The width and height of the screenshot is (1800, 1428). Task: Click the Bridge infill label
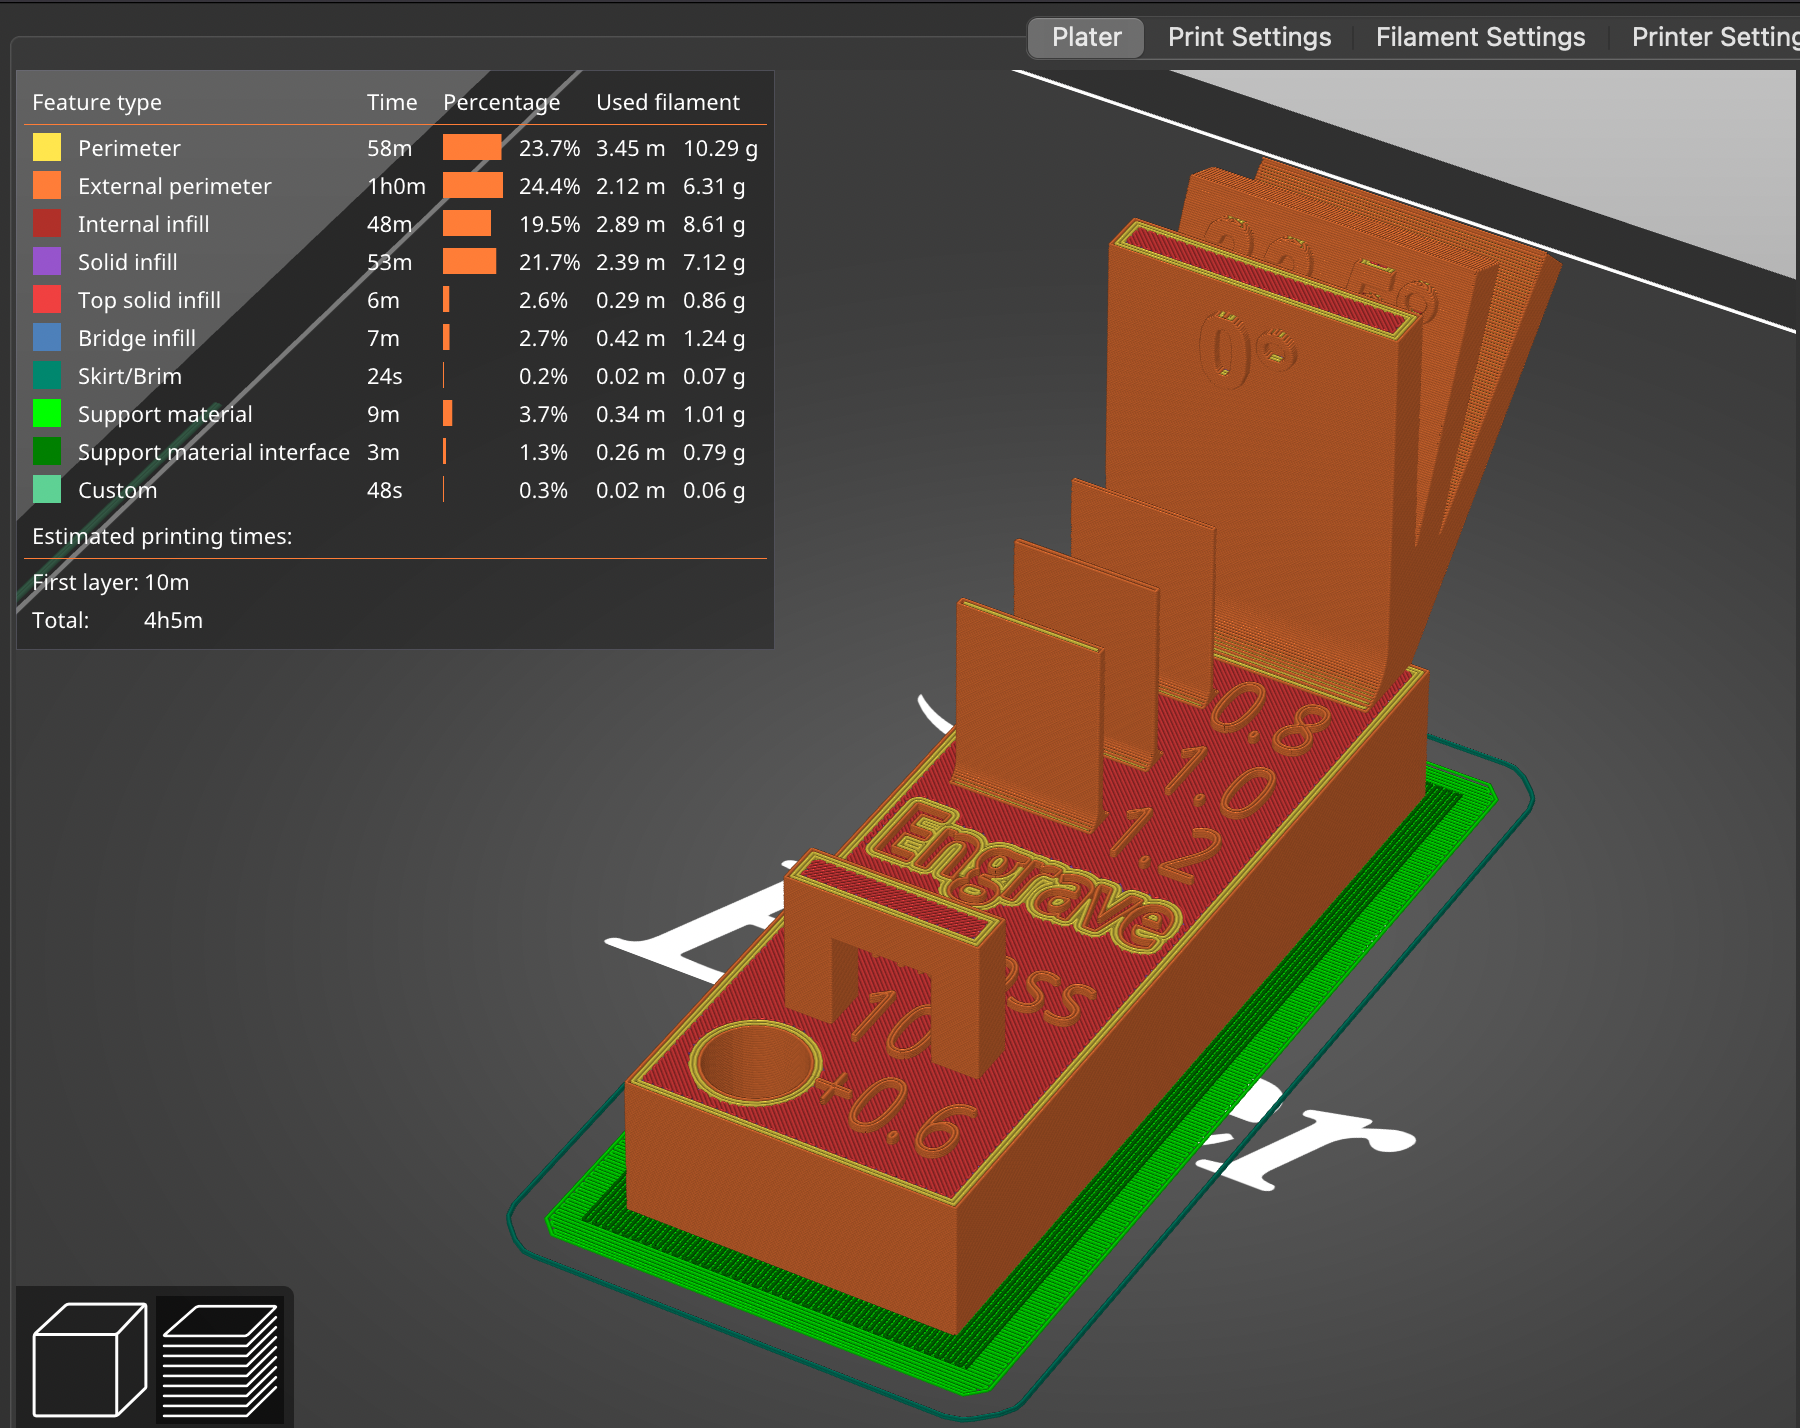click(137, 338)
